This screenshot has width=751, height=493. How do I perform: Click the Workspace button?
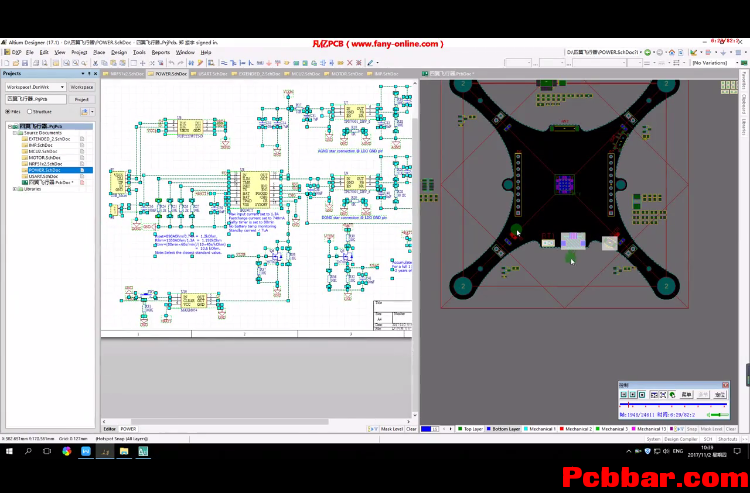pos(82,87)
